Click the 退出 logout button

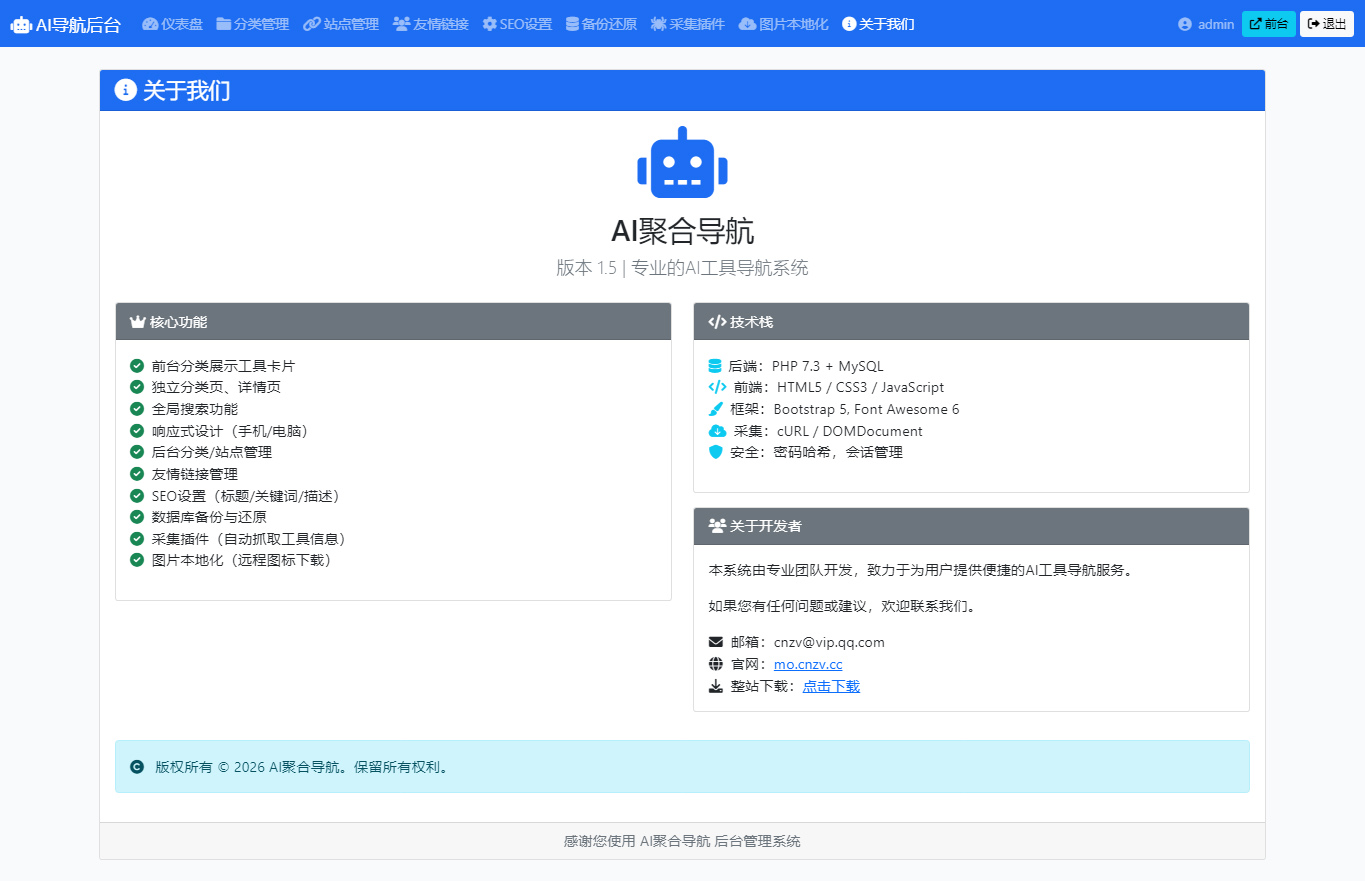1326,24
